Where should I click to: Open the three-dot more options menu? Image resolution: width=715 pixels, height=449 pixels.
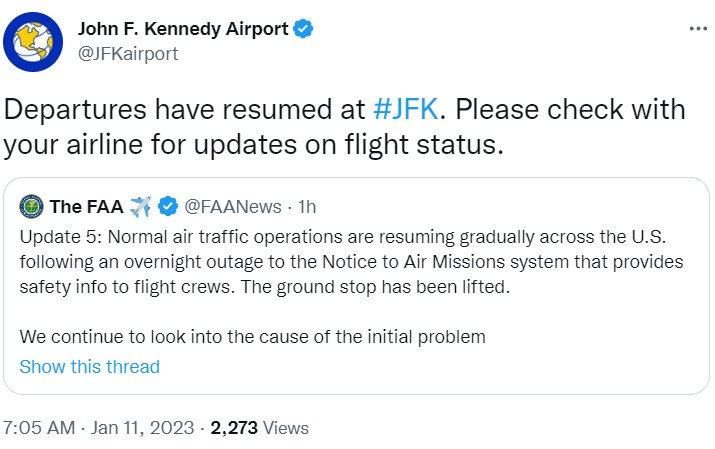point(698,29)
